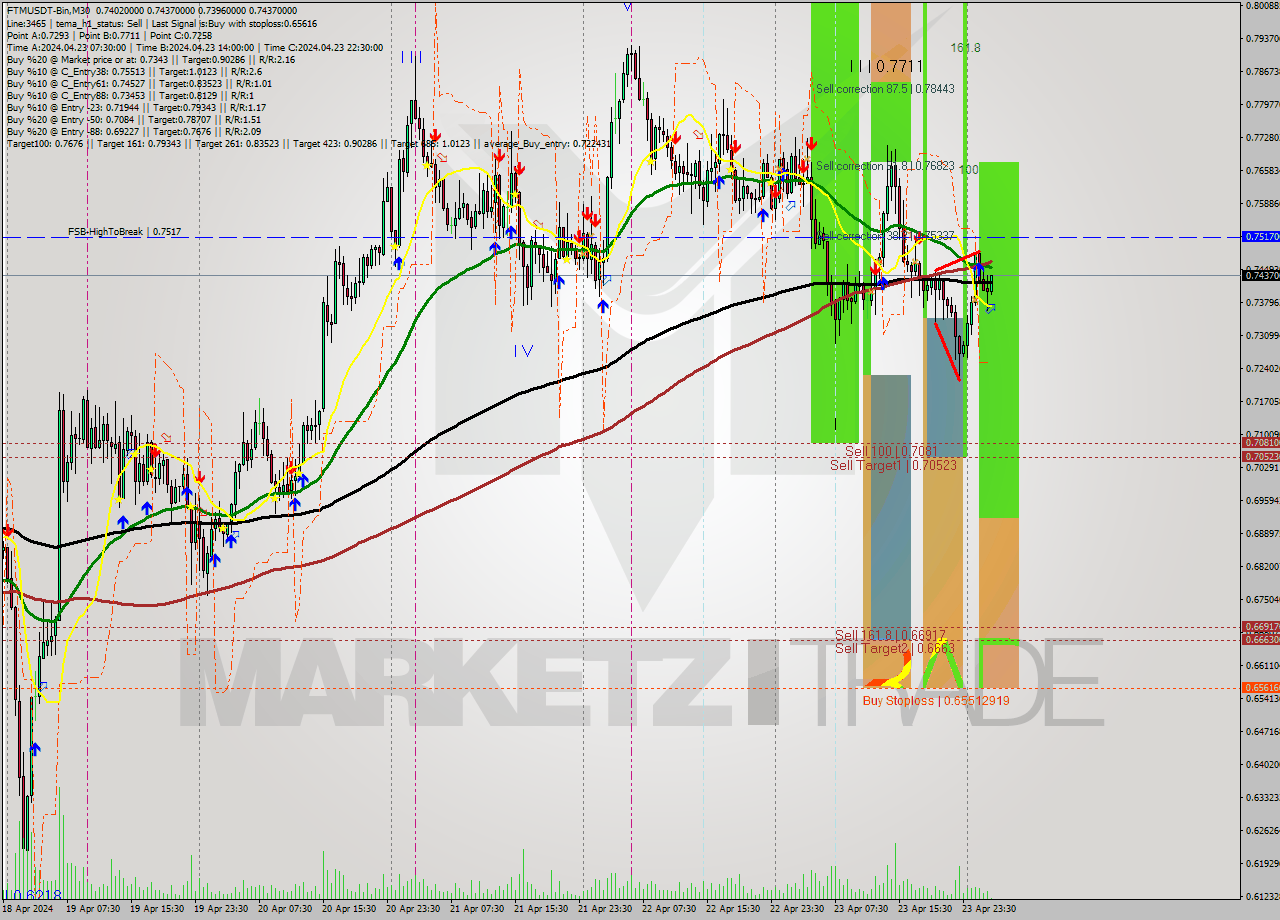Click the 0.68210 price axis value
Screen dimensions: 1280x920
[x=1262, y=567]
